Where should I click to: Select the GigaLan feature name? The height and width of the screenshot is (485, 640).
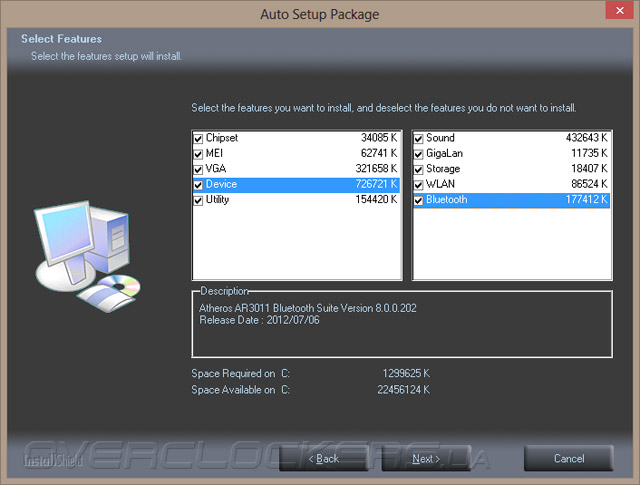pos(444,153)
